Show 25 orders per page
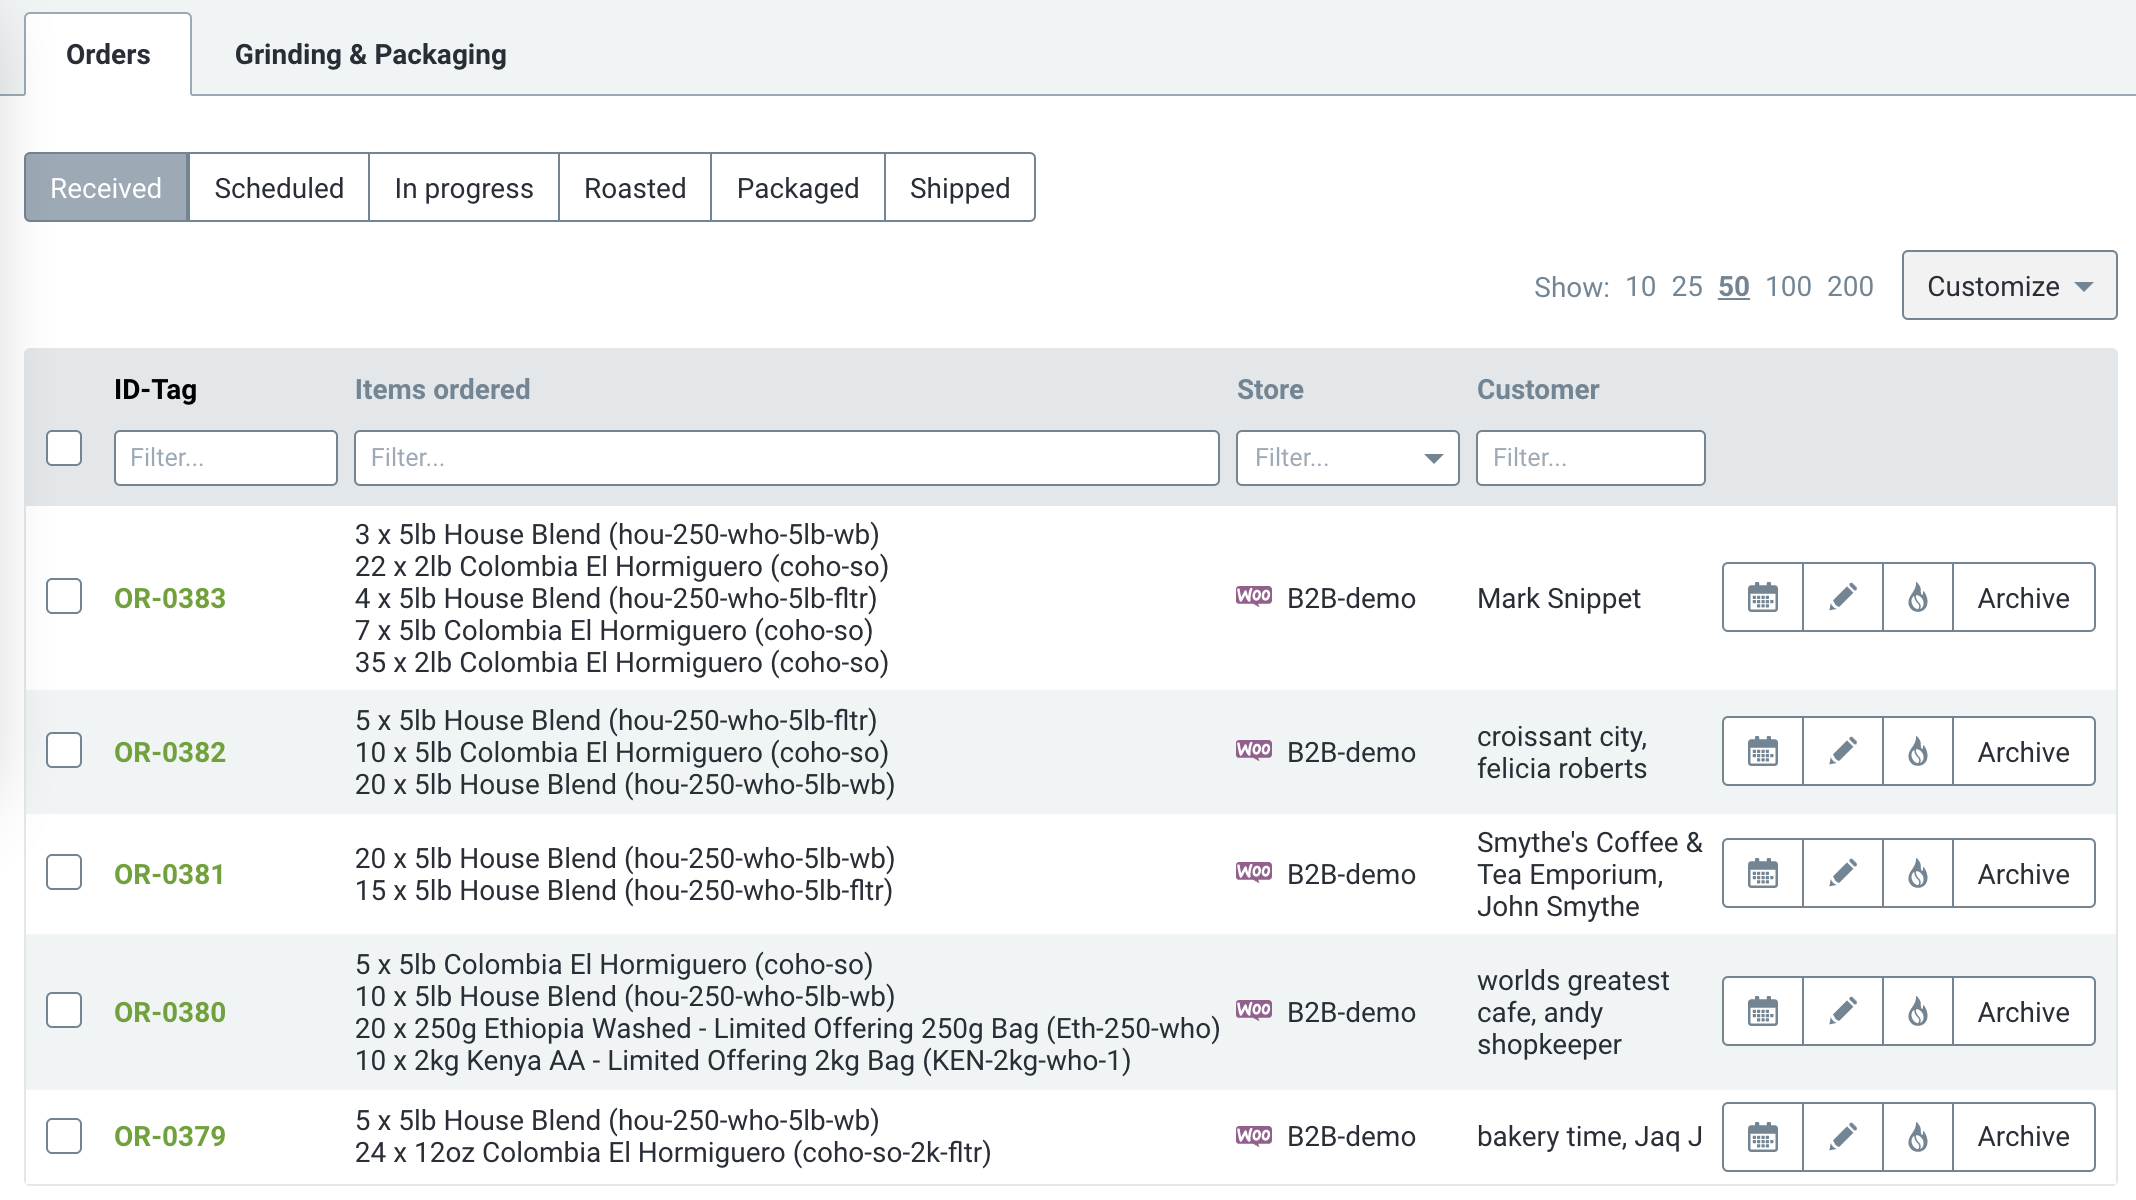This screenshot has height=1200, width=2136. coord(1687,287)
